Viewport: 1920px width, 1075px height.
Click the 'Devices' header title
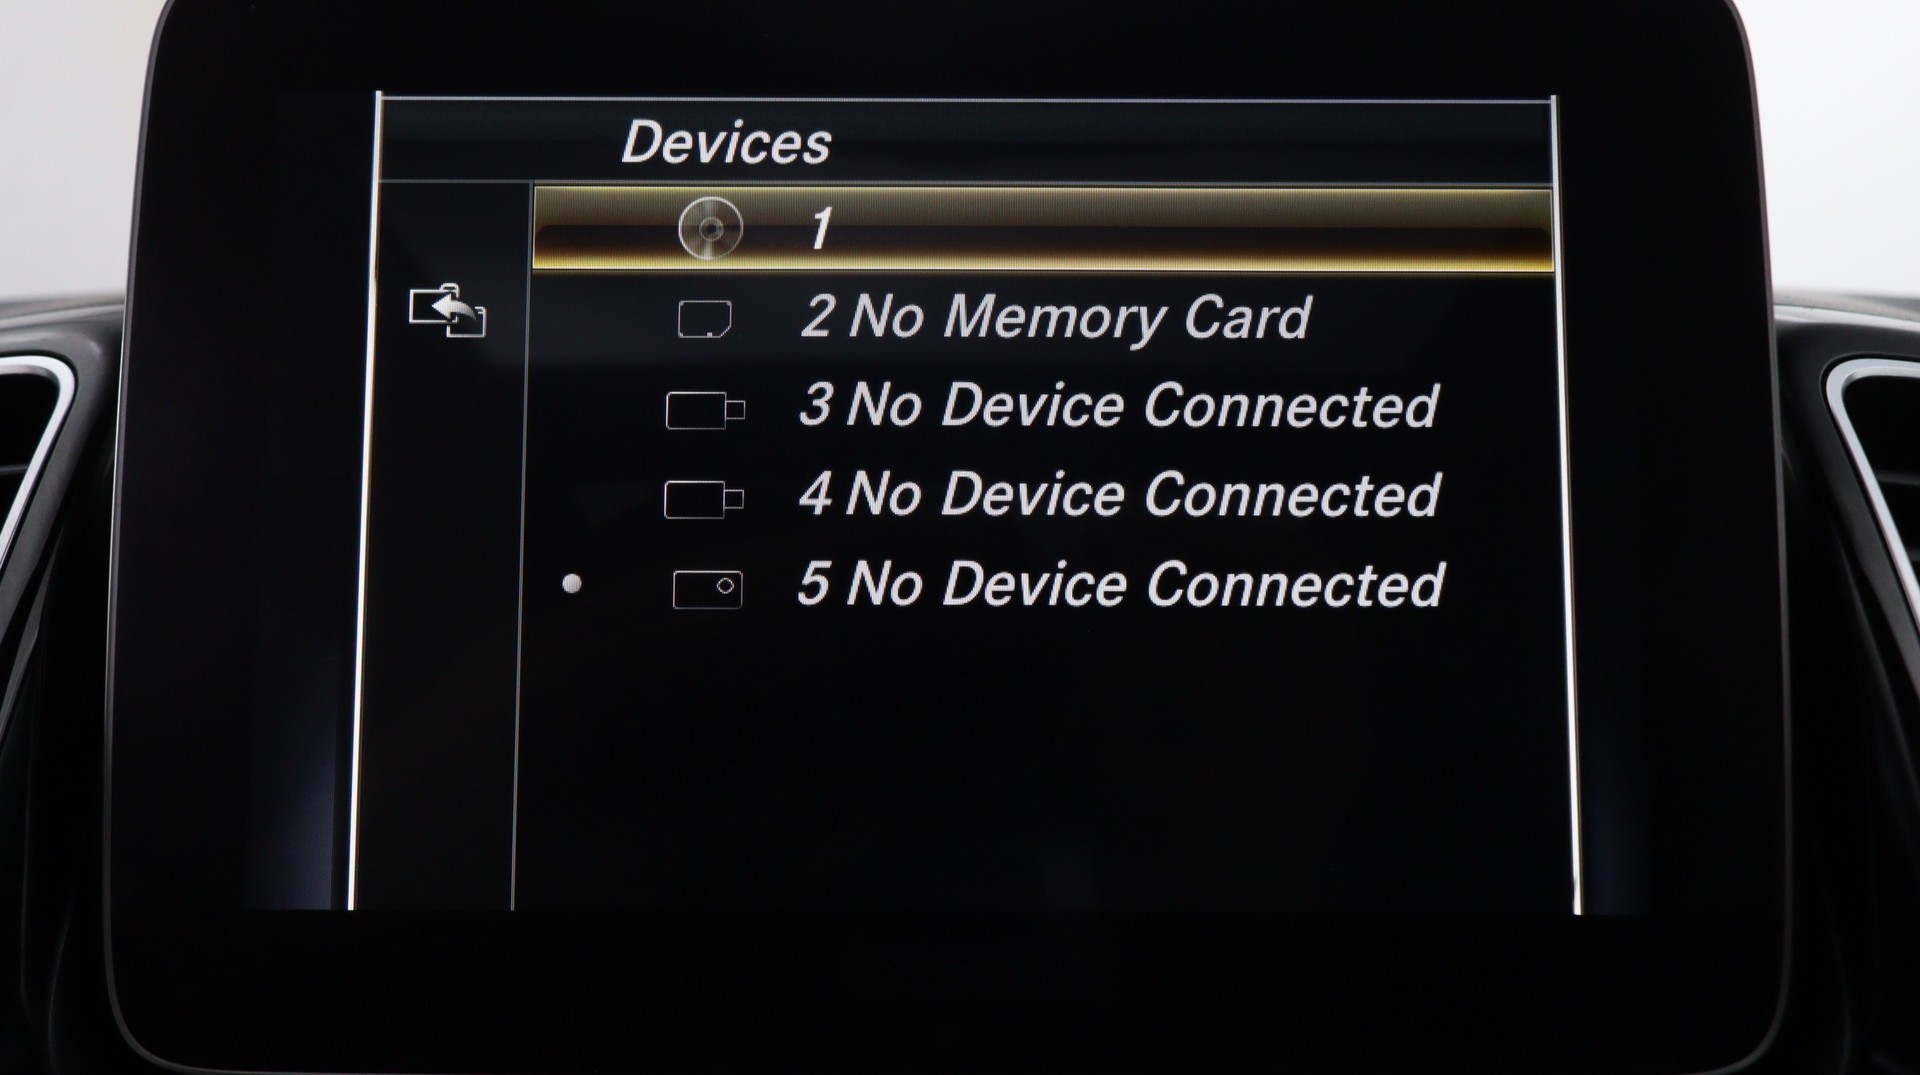point(726,142)
